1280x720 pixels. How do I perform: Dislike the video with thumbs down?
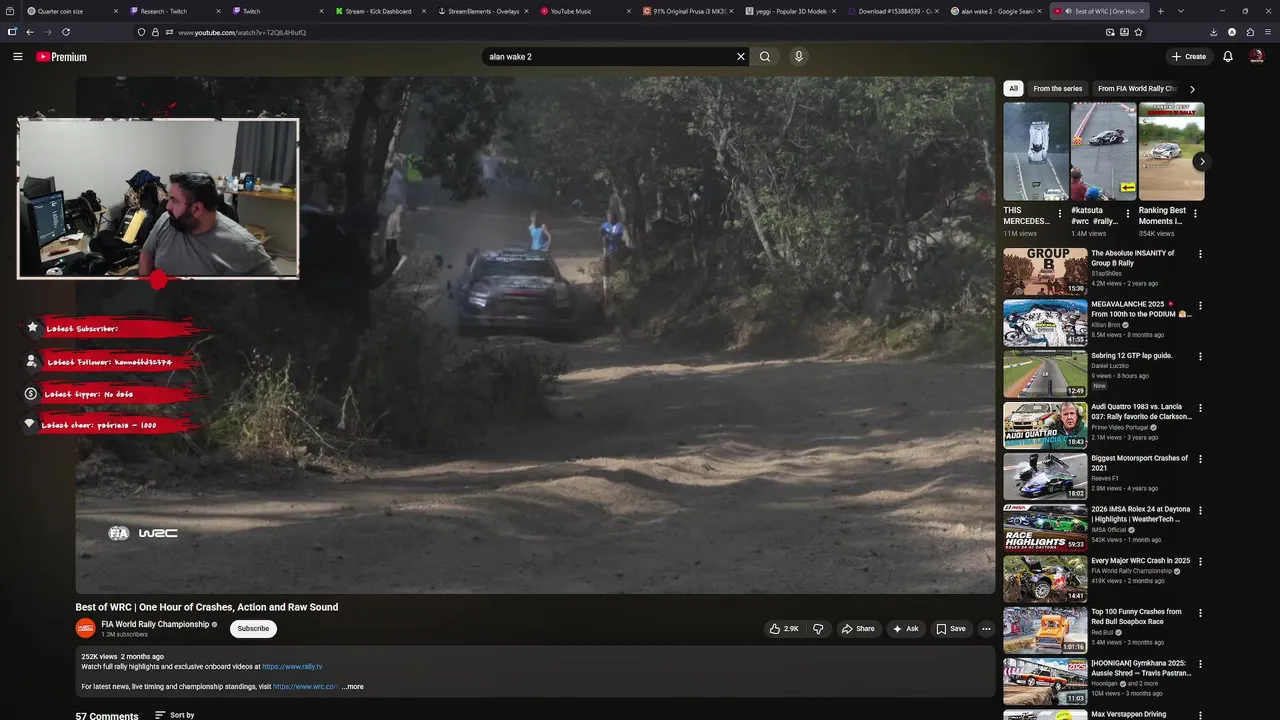coord(818,629)
